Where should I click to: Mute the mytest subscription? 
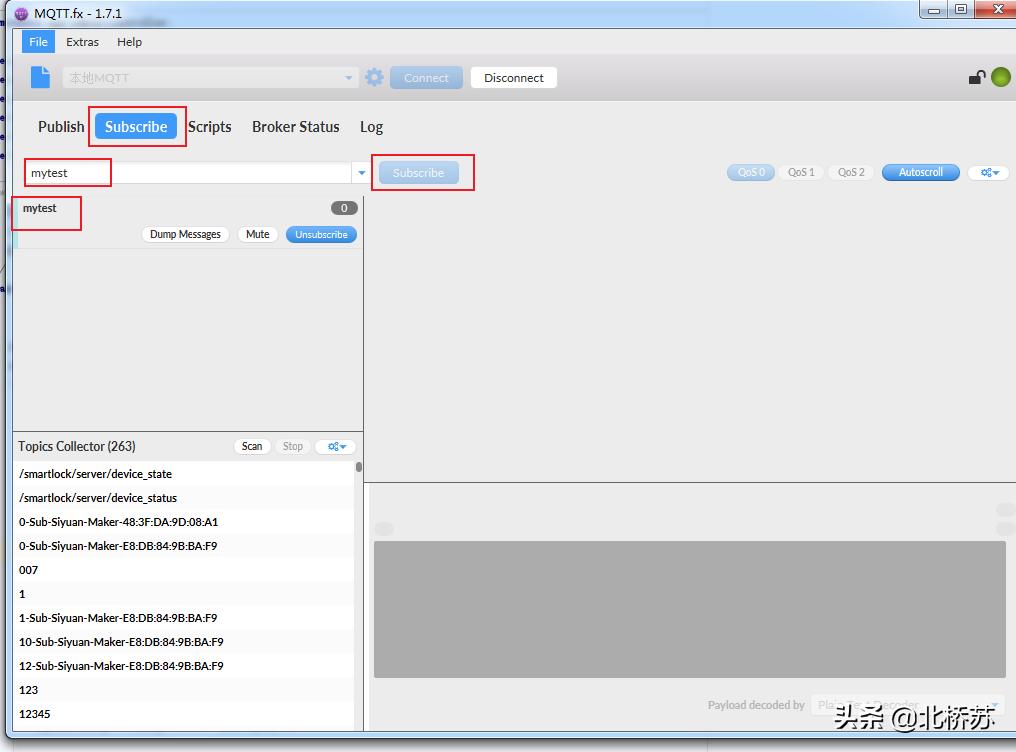point(257,234)
